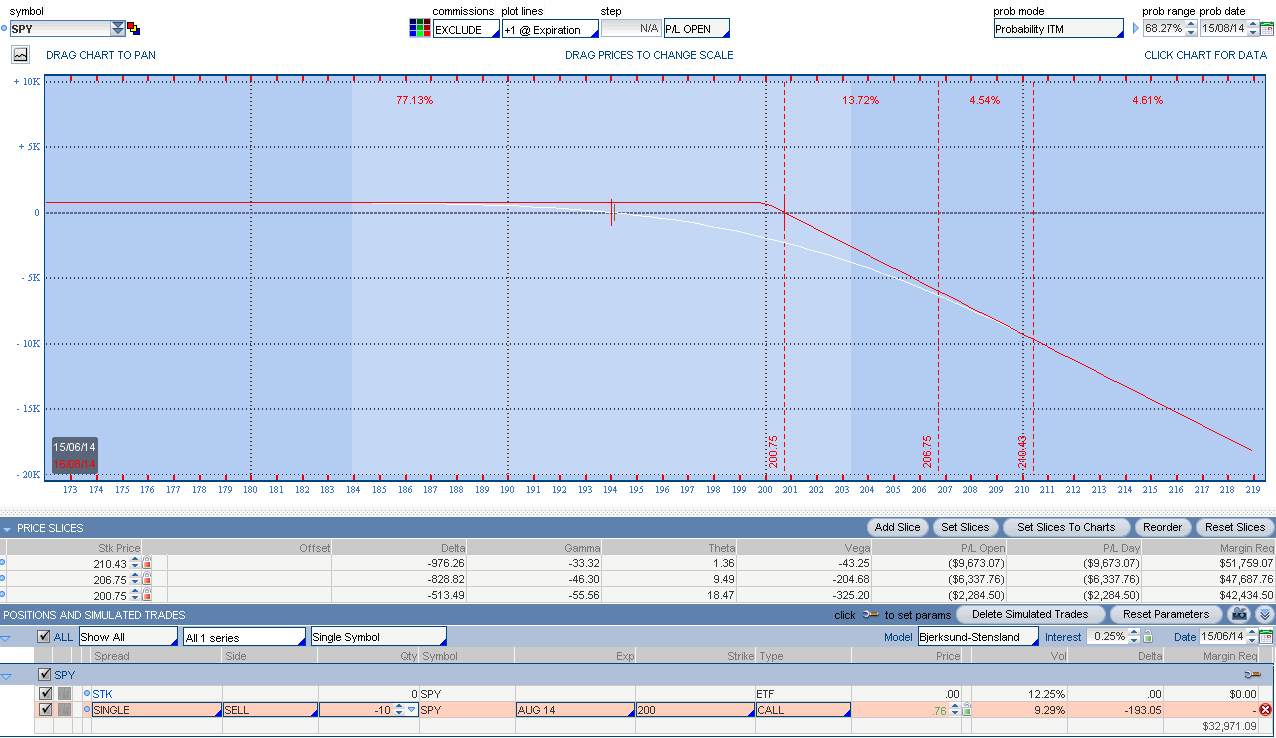Toggle lock icon beside .76 price
Image resolution: width=1276 pixels, height=738 pixels.
967,710
